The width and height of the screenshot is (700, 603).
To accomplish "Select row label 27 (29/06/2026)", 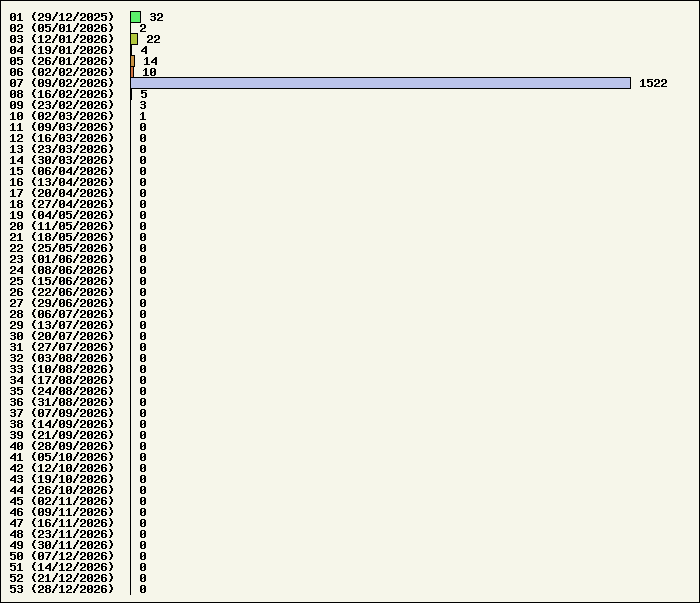I will (62, 303).
